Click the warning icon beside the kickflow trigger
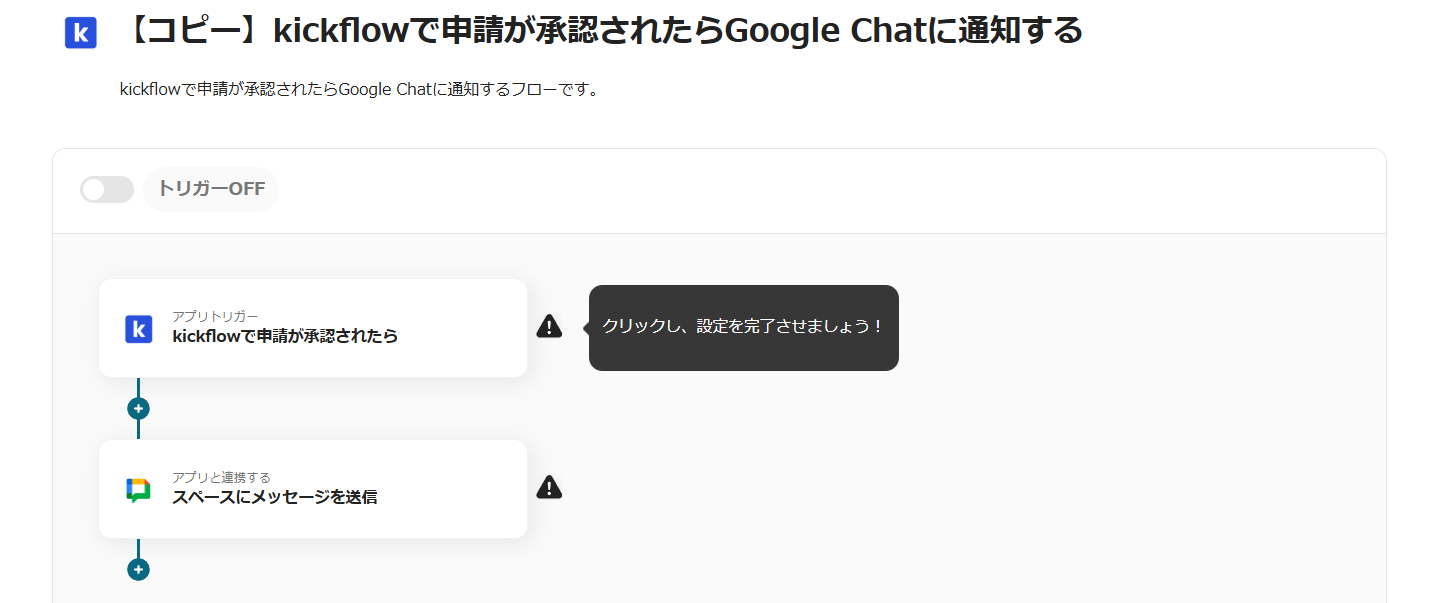 click(x=549, y=326)
